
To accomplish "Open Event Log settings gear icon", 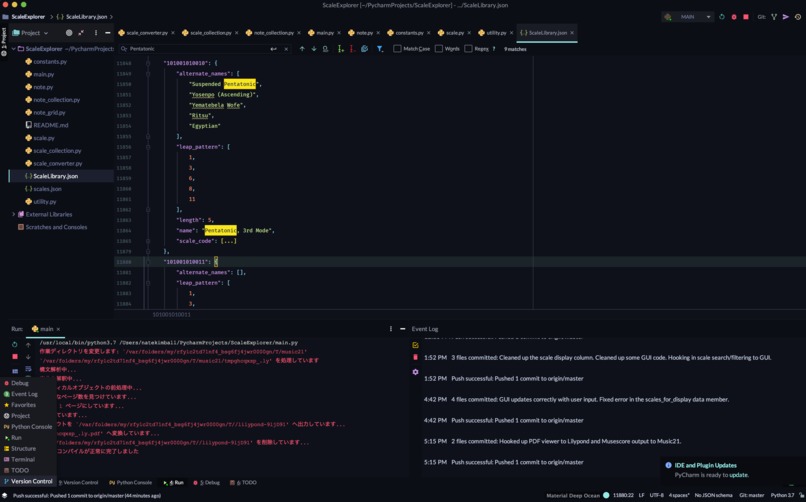I will click(415, 371).
